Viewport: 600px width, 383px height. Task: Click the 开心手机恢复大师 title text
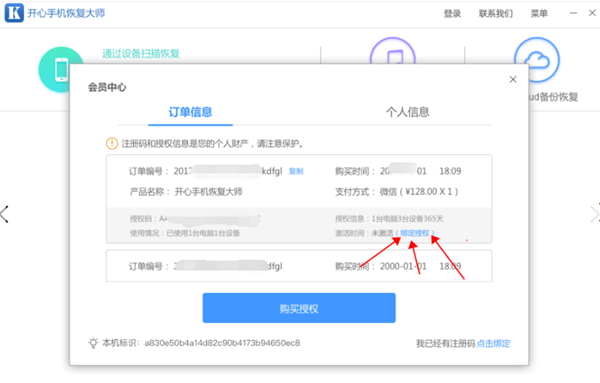tap(66, 13)
